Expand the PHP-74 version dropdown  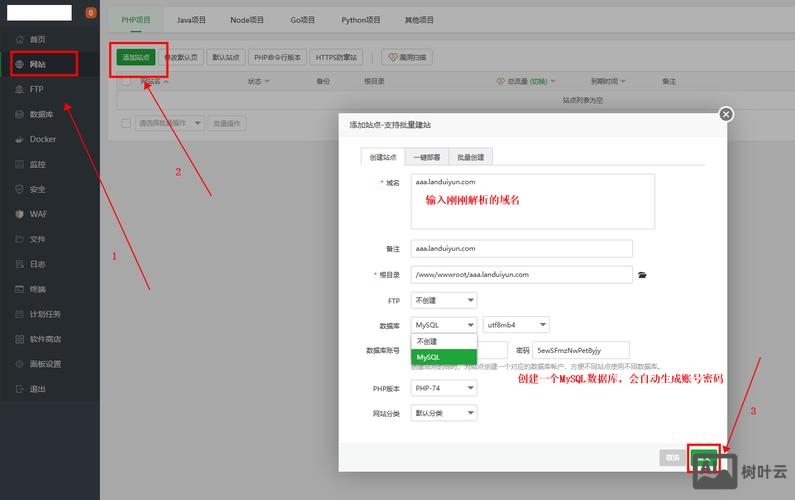pyautogui.click(x=444, y=388)
